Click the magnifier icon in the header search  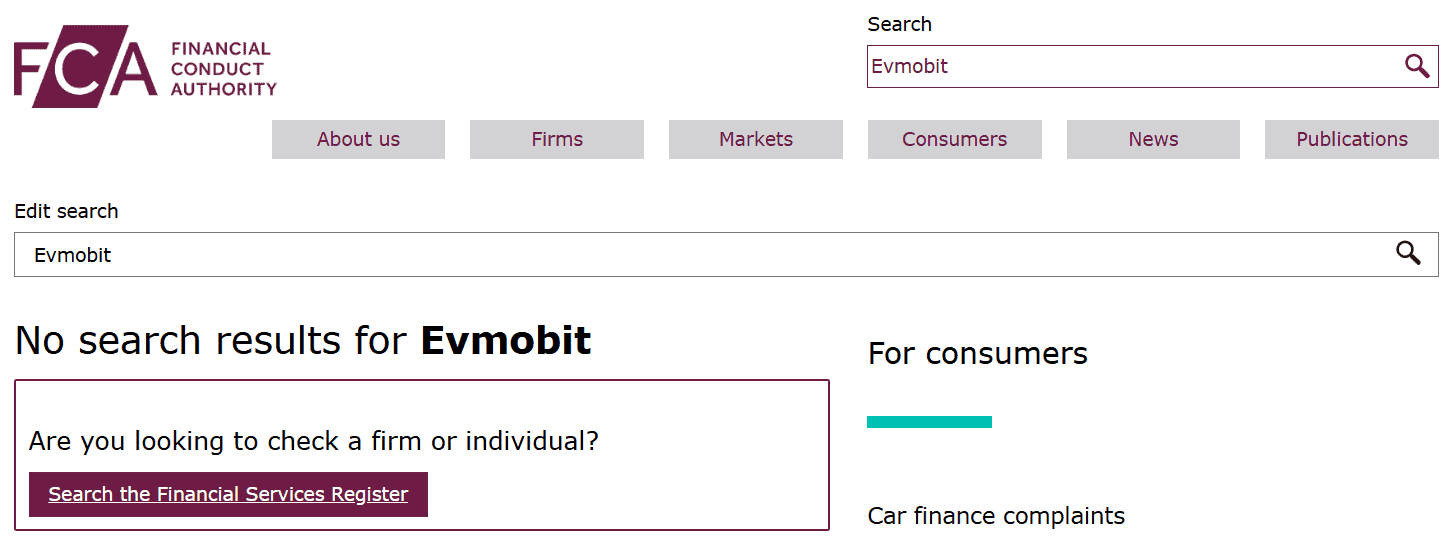pyautogui.click(x=1416, y=66)
